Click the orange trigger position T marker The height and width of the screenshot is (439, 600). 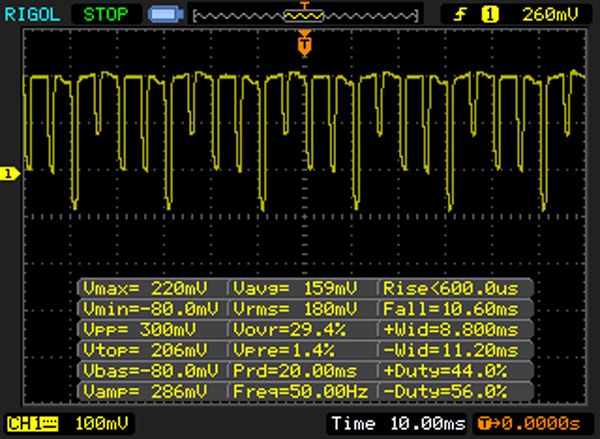tap(305, 44)
